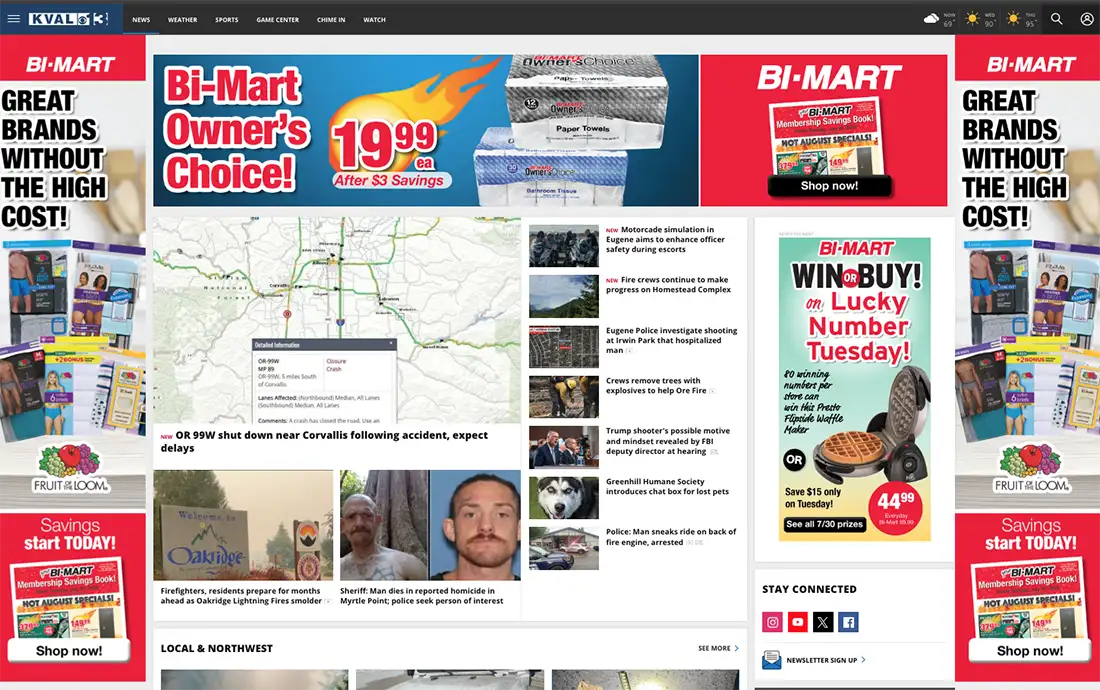Open the user account icon
This screenshot has height=690, width=1100.
point(1087,19)
